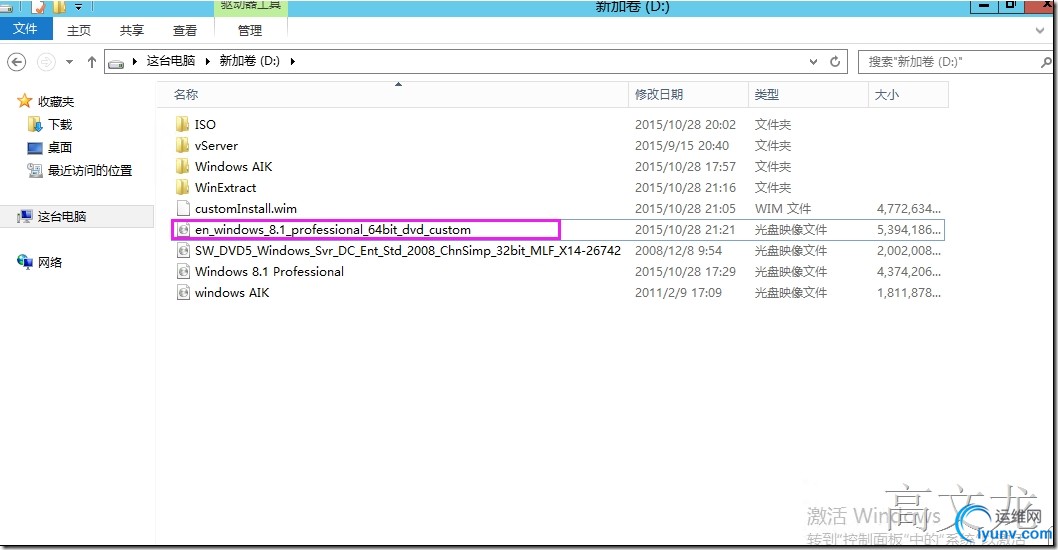The width and height of the screenshot is (1058, 550).
Task: Select the customInstall.wim file name
Action: (x=246, y=209)
